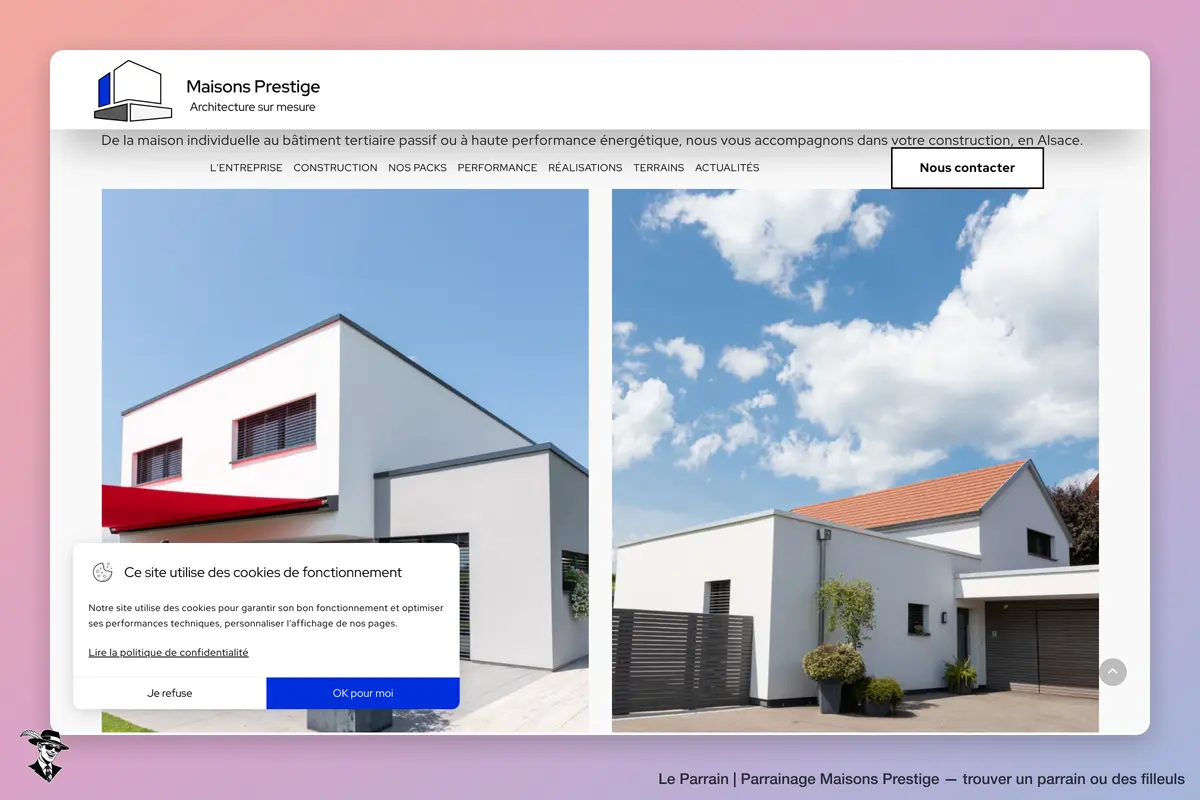Viewport: 1200px width, 800px height.
Task: Click the cookie banner heading text
Action: point(263,573)
